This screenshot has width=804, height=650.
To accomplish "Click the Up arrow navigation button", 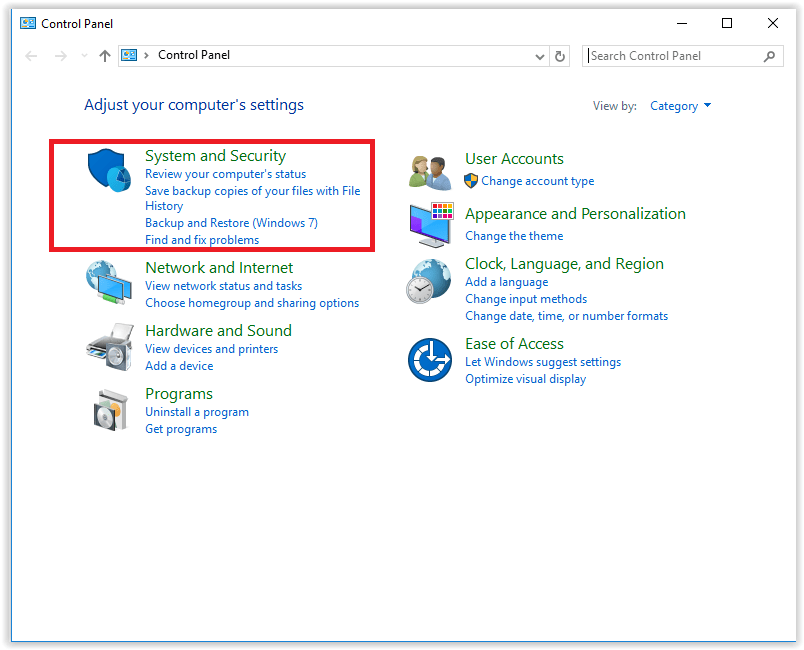I will 105,56.
